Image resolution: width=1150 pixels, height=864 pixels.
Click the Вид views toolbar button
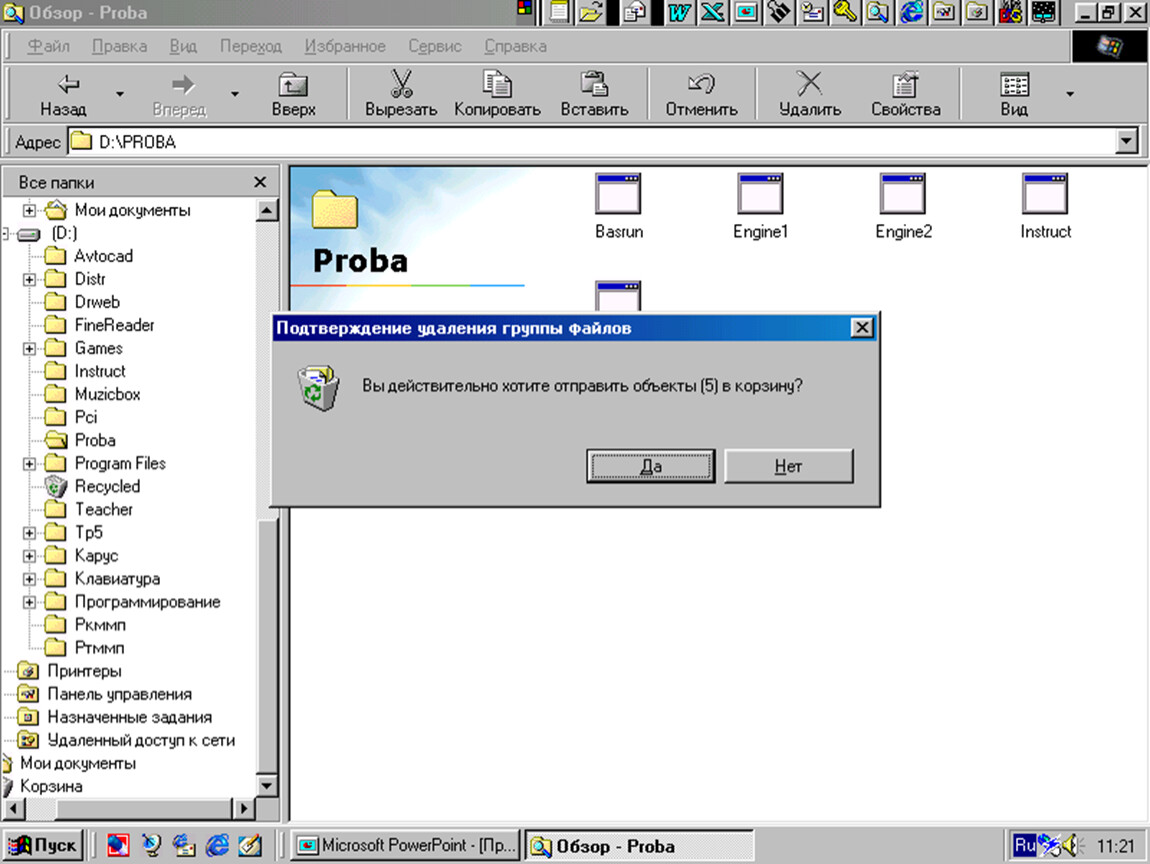(x=1014, y=95)
